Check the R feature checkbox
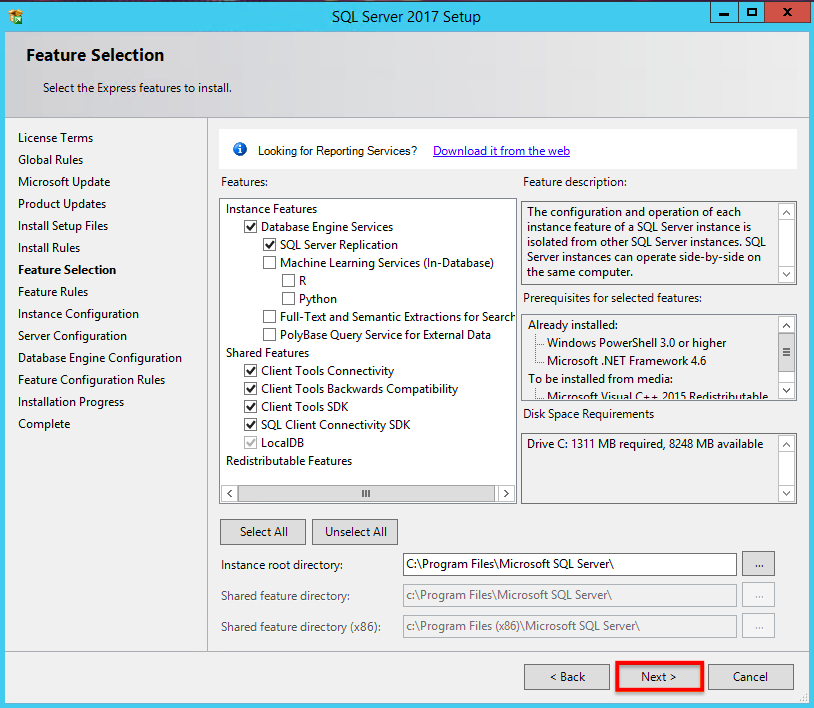Screen dimensions: 814x708 [288, 281]
